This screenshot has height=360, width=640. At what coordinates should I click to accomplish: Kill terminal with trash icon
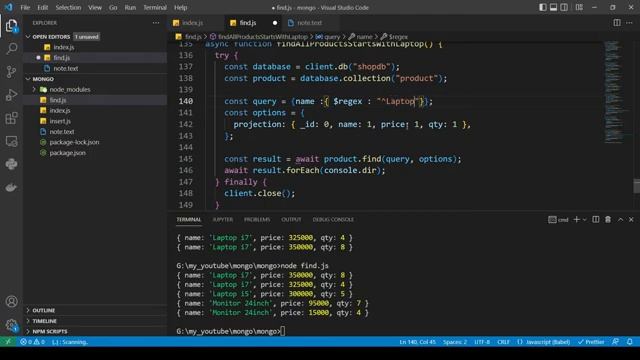(608, 220)
